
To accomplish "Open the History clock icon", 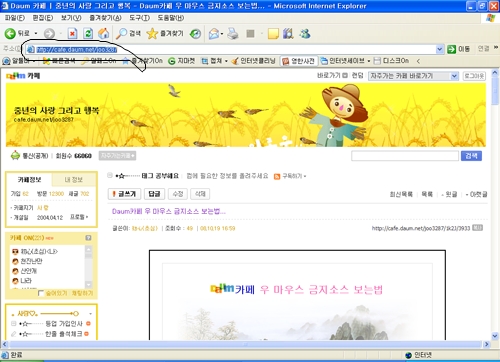I will click(195, 33).
